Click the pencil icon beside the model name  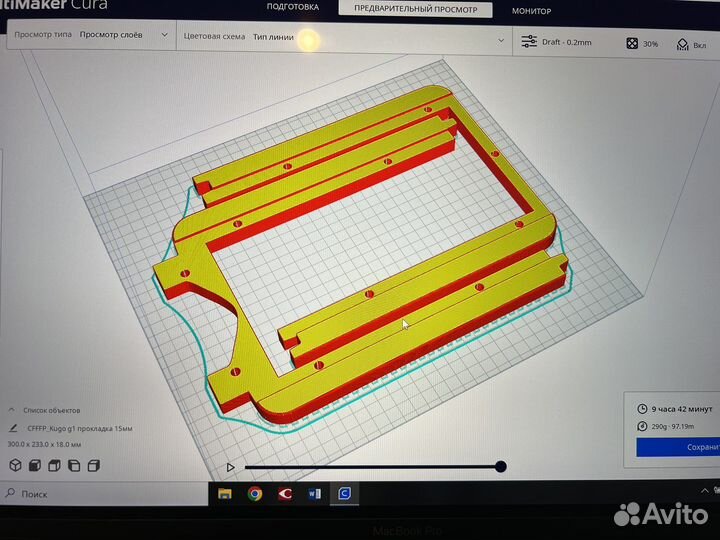(14, 428)
